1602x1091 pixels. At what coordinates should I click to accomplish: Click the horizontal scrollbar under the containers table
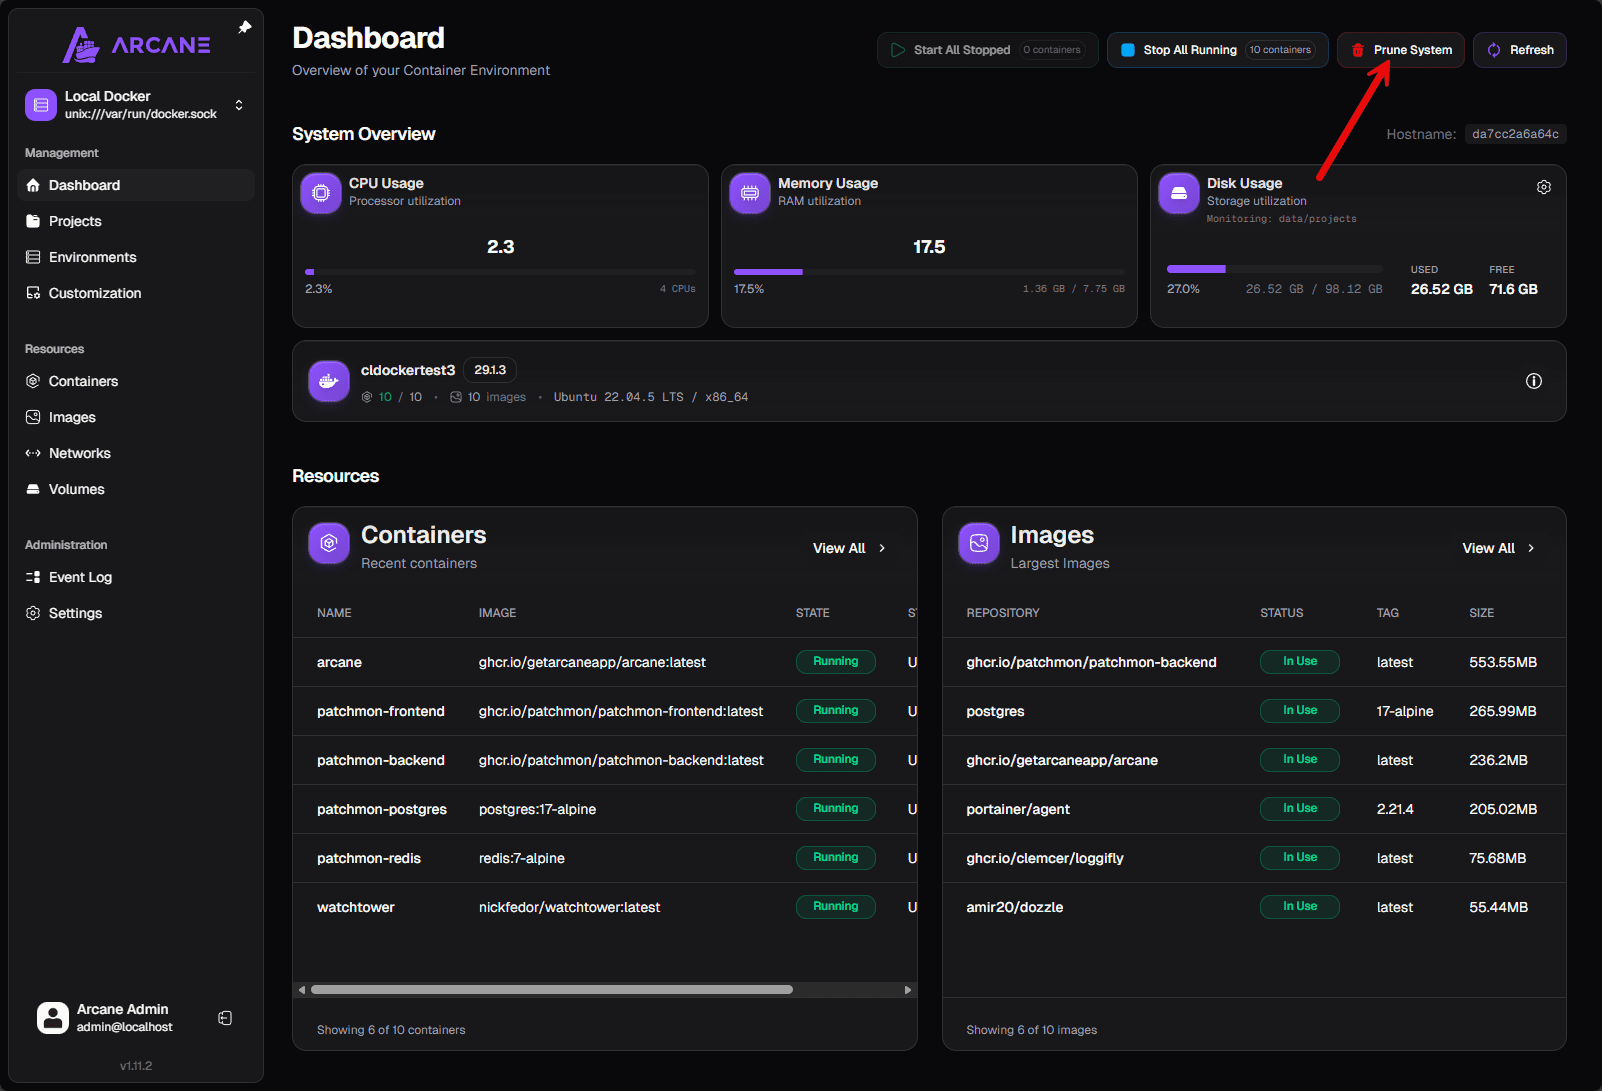click(x=550, y=989)
